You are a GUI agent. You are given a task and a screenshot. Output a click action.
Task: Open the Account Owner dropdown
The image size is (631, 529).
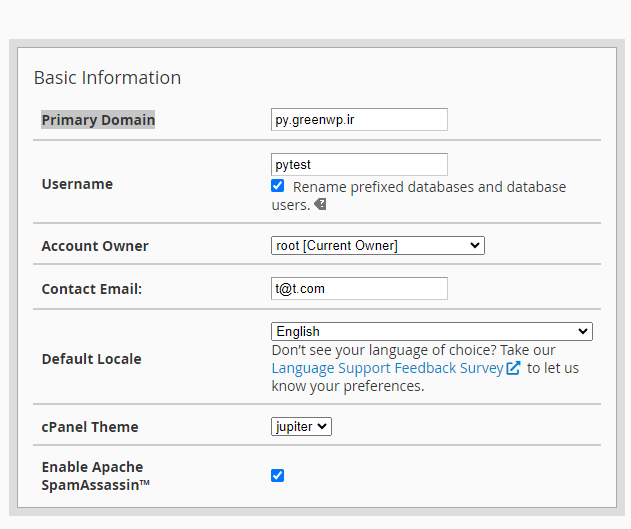point(377,245)
